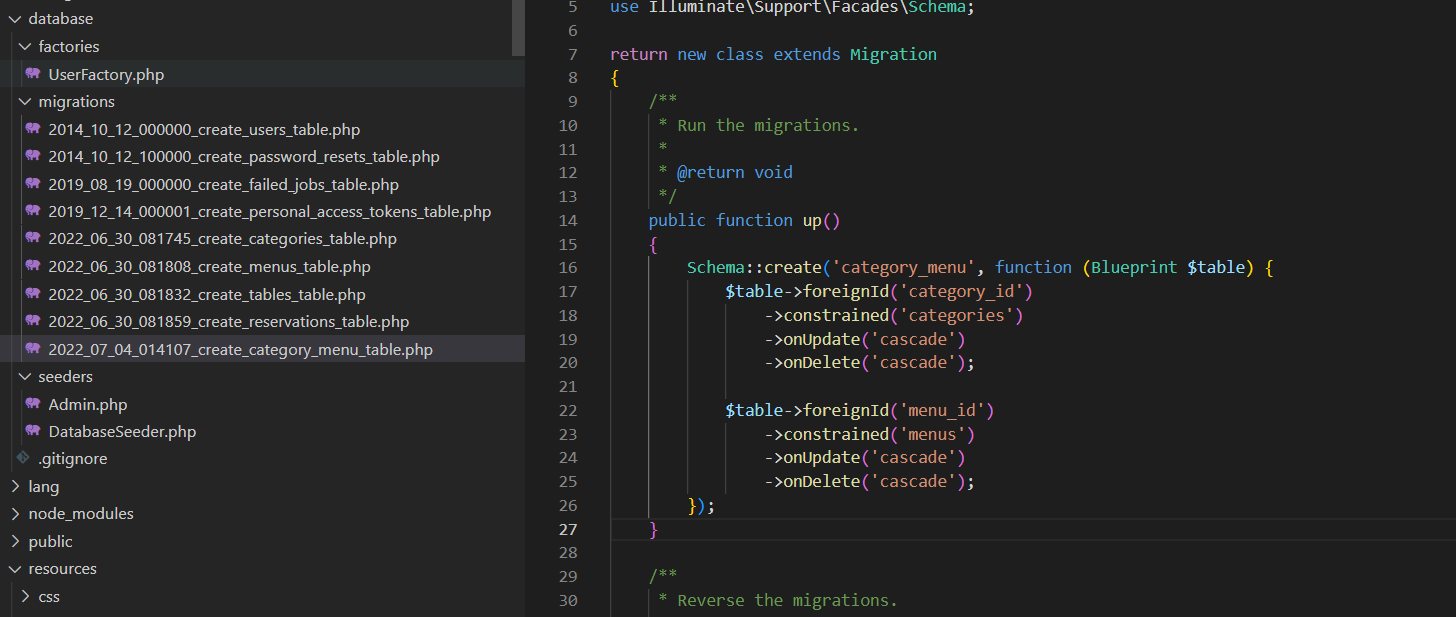Click onUpdate('cascade') on line 24
This screenshot has height=617, width=1456.
[874, 457]
